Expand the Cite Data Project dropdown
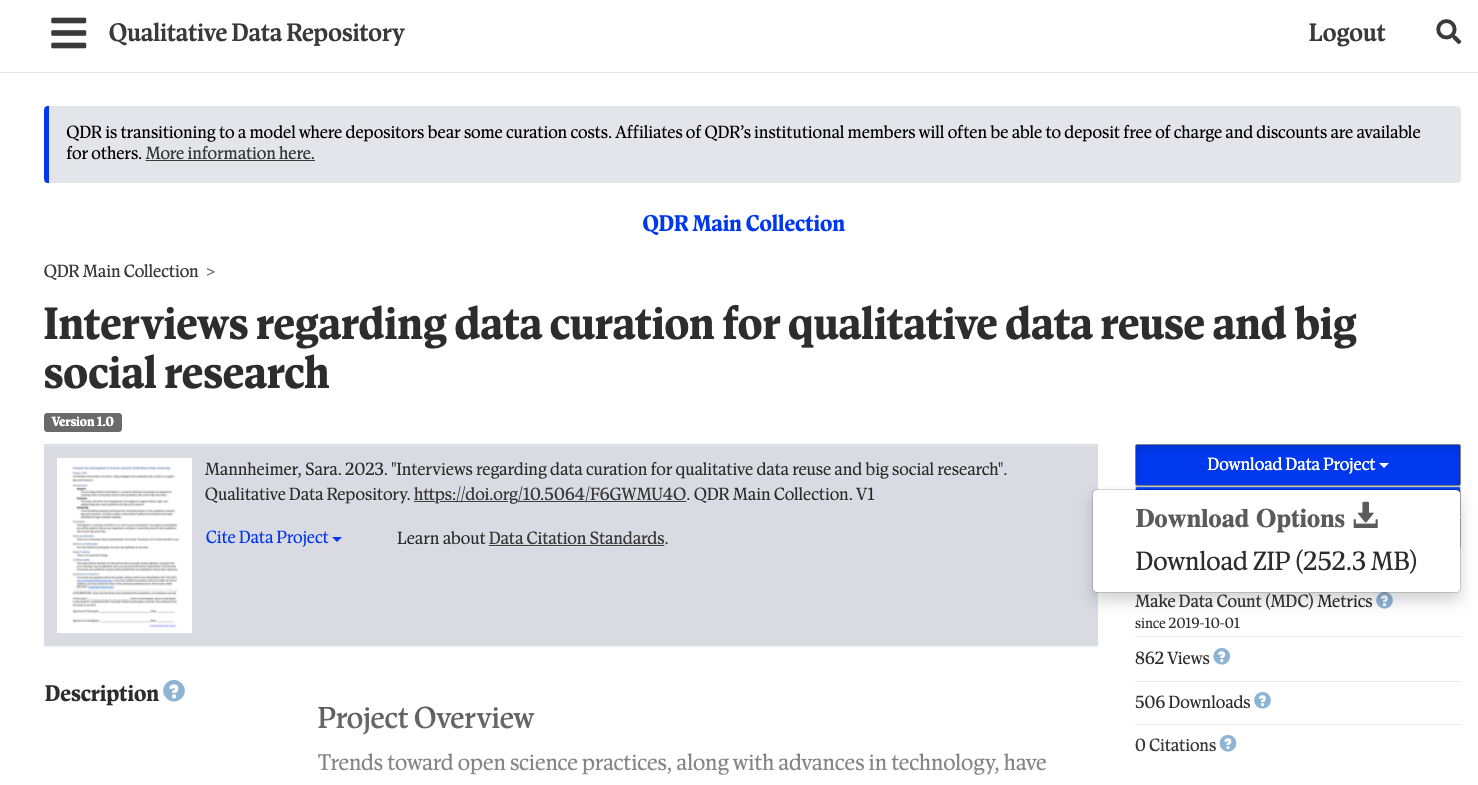 [272, 537]
